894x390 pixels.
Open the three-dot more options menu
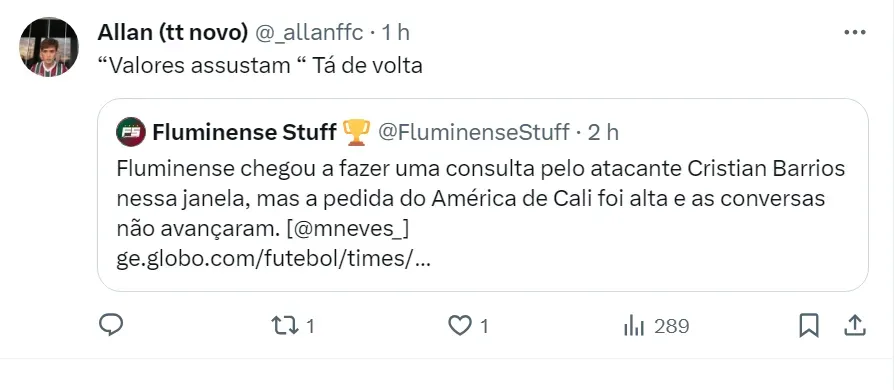click(855, 32)
